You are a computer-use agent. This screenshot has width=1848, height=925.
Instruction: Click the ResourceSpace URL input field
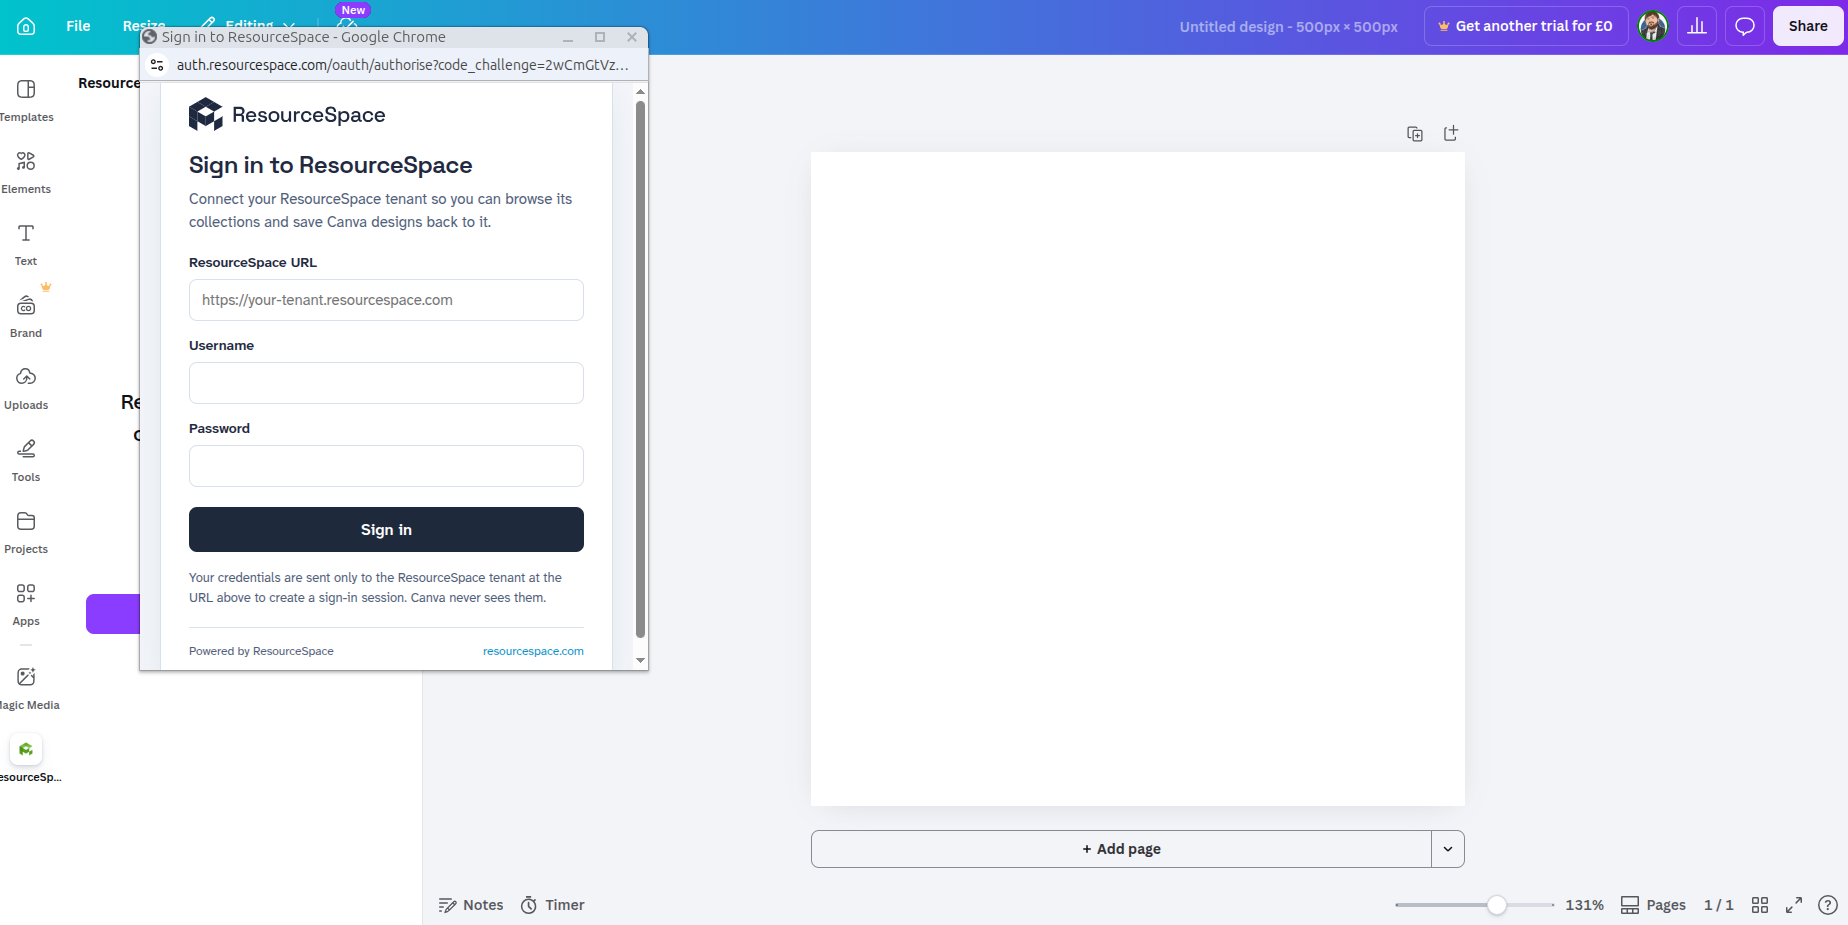click(386, 300)
